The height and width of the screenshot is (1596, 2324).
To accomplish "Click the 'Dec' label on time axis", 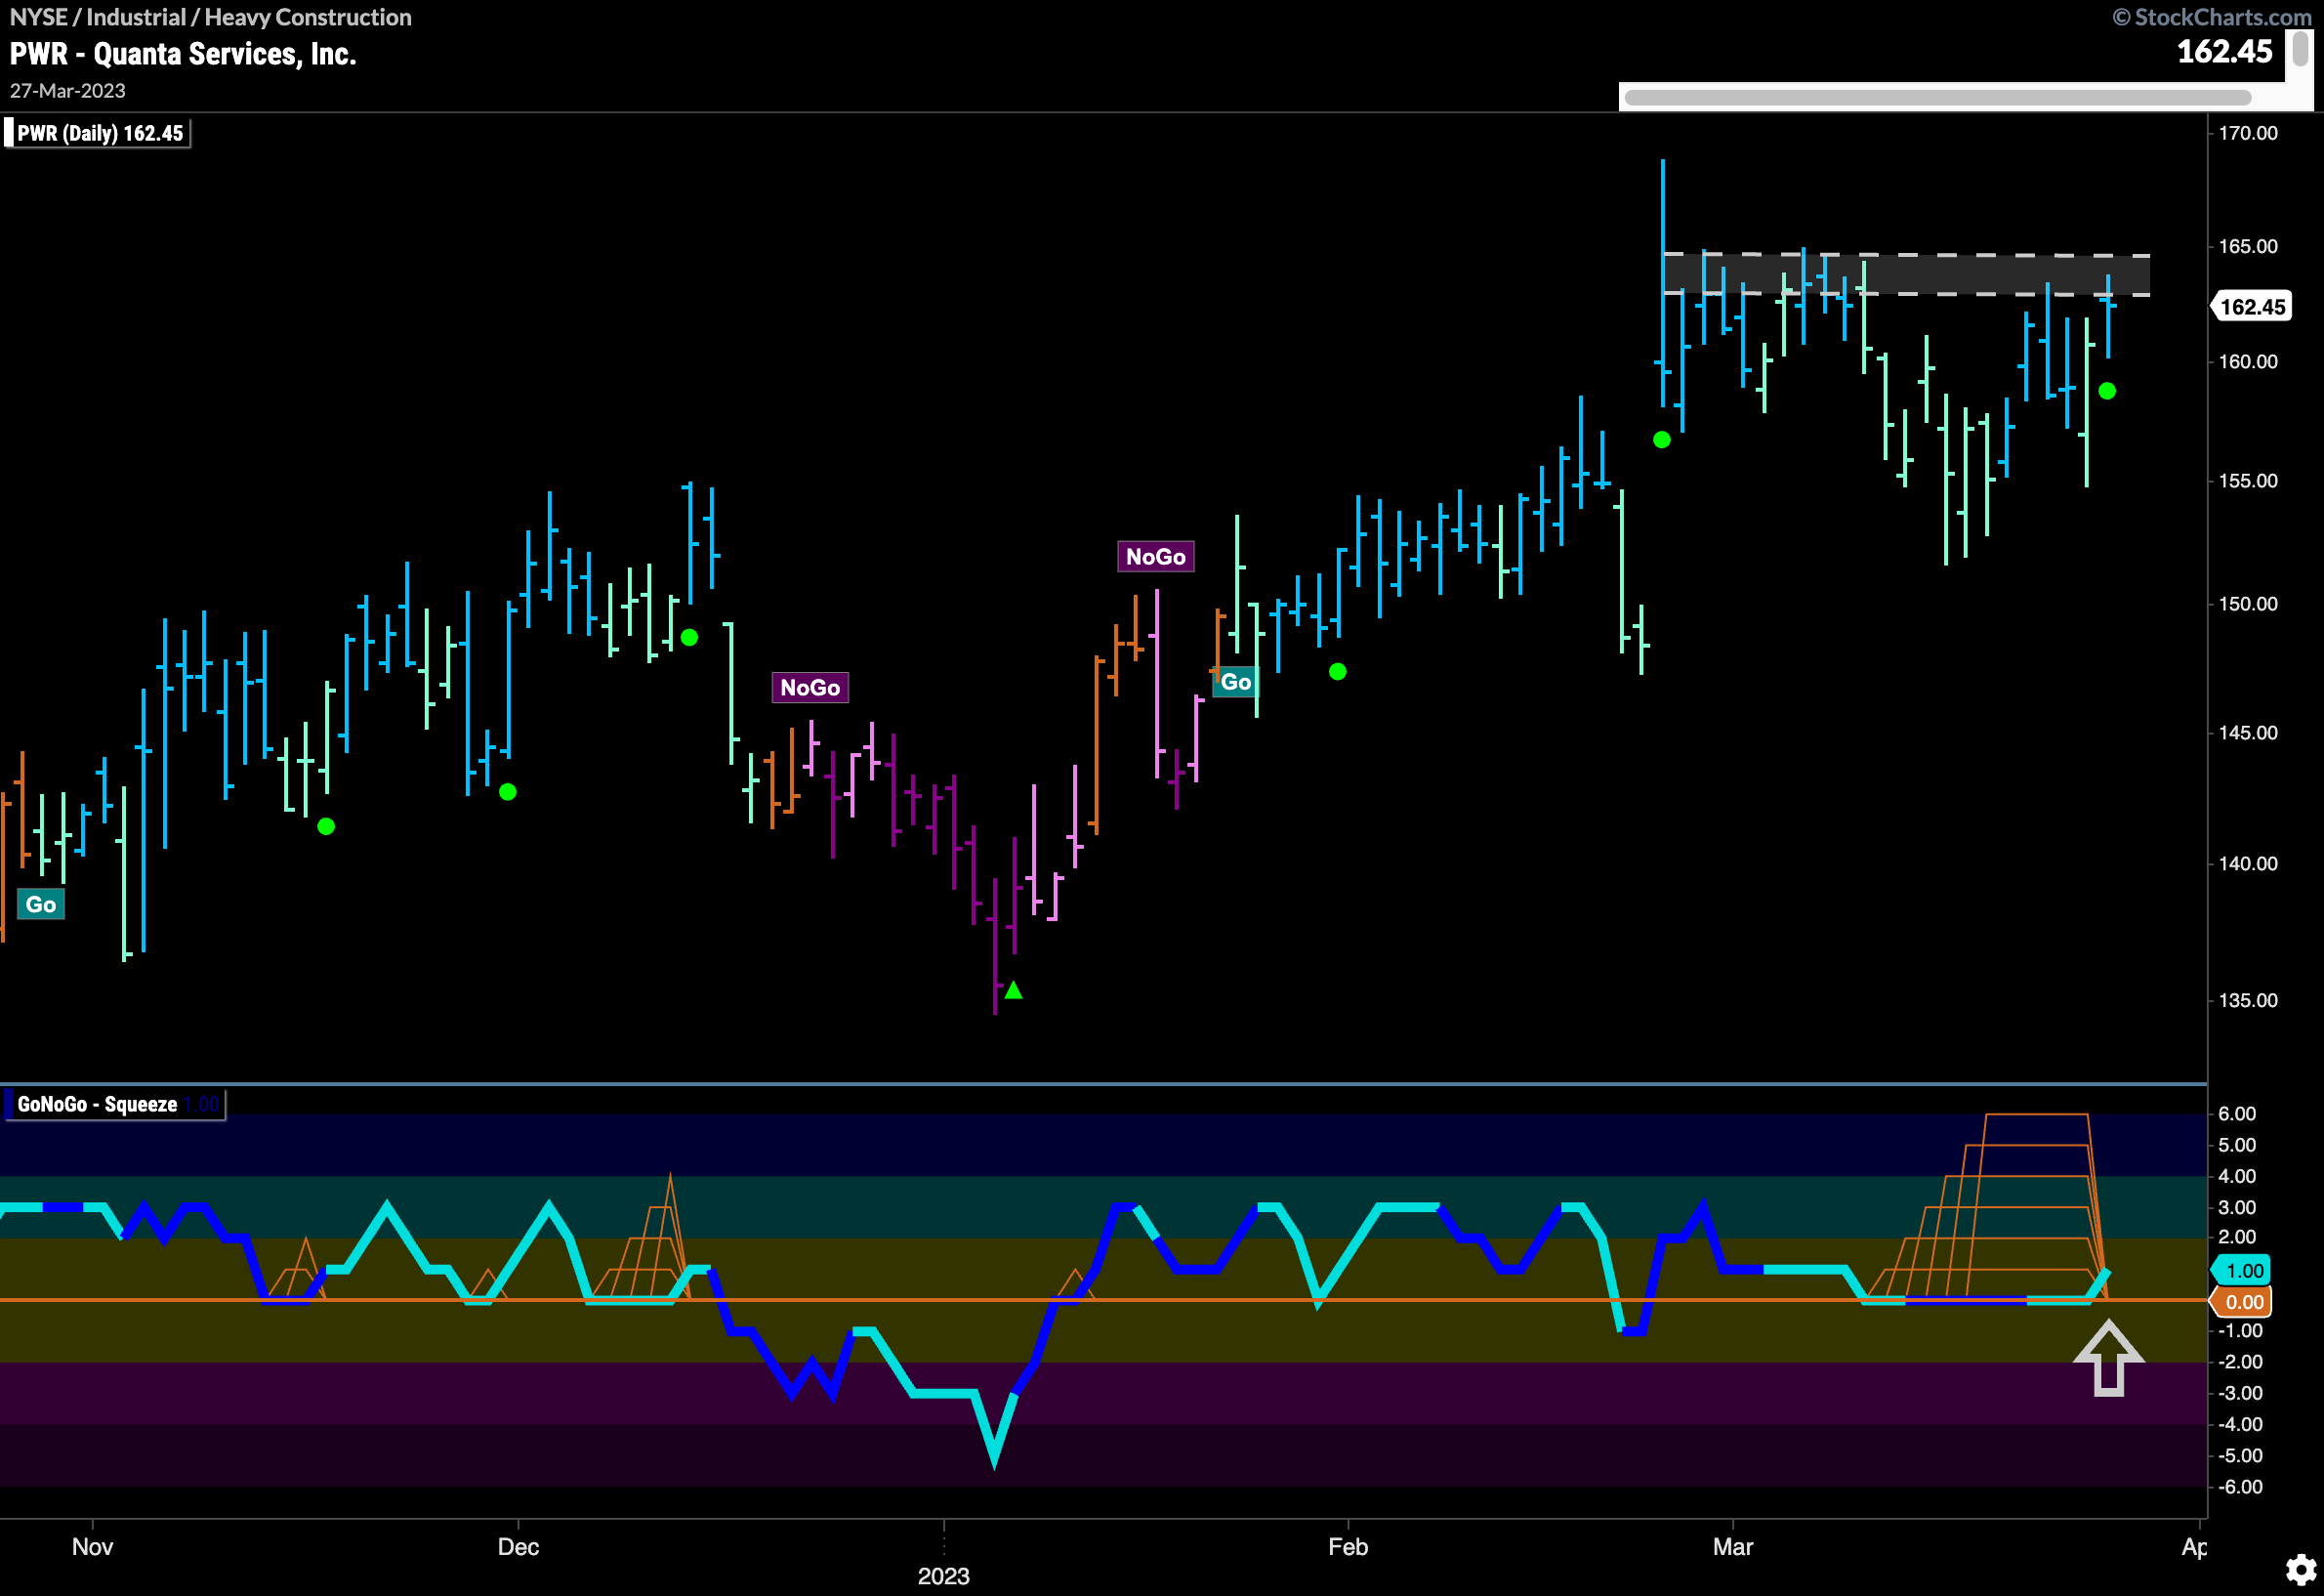I will tap(518, 1546).
